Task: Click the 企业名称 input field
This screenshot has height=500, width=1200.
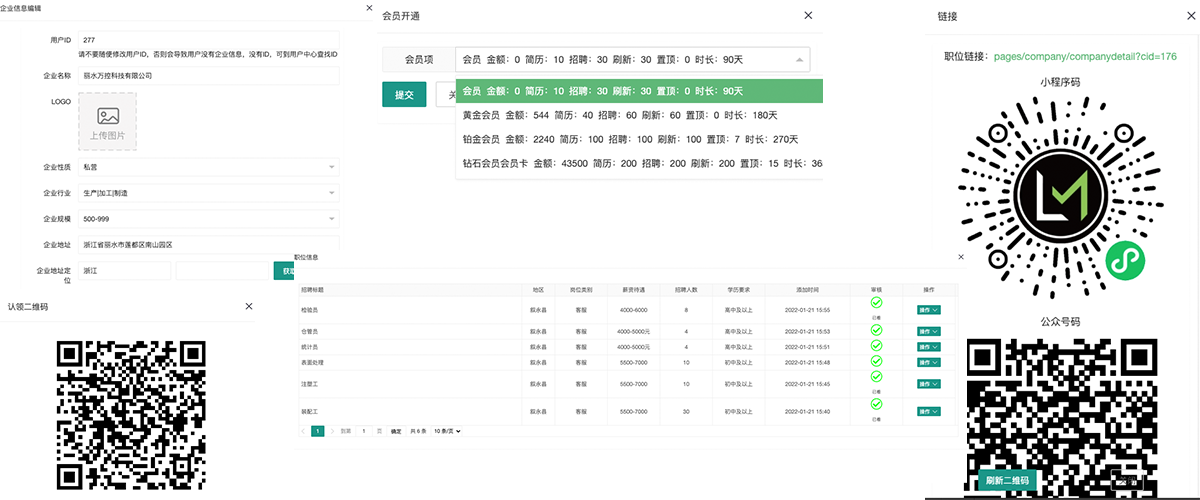Action: click(208, 75)
